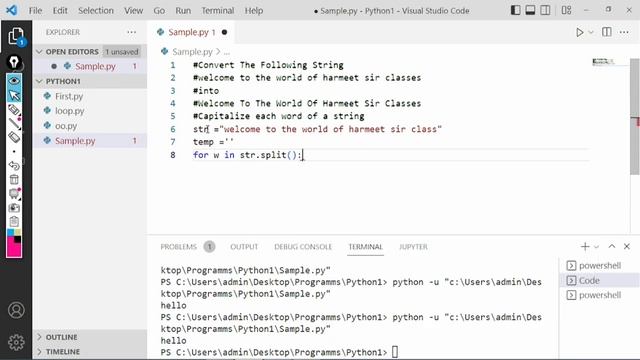Screen dimensions: 640x360
Task: Select the highlighter pen tool
Action: (x=14, y=109)
